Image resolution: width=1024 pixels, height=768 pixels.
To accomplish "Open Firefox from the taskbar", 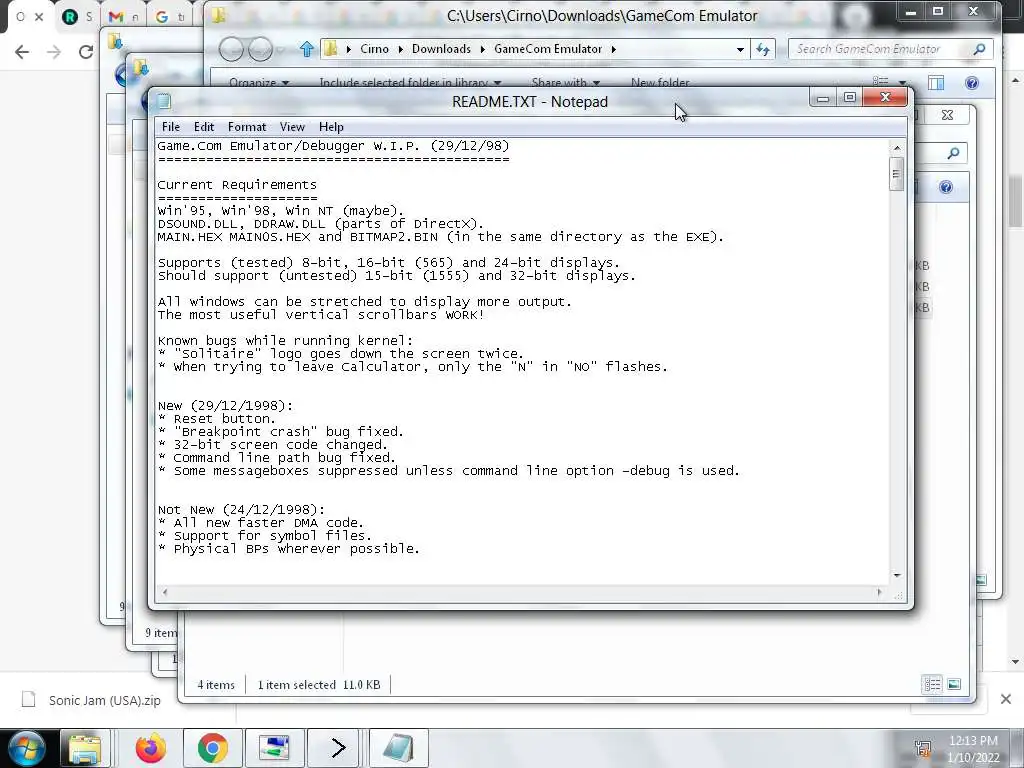I will point(151,748).
